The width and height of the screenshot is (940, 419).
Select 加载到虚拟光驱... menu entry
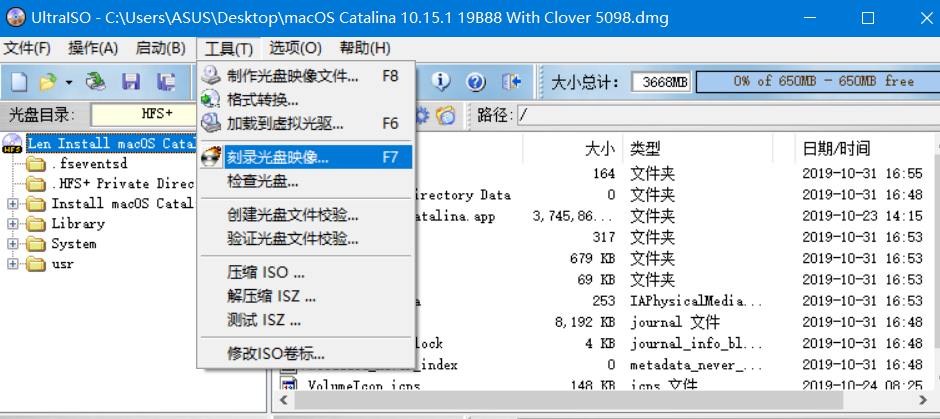(306, 123)
